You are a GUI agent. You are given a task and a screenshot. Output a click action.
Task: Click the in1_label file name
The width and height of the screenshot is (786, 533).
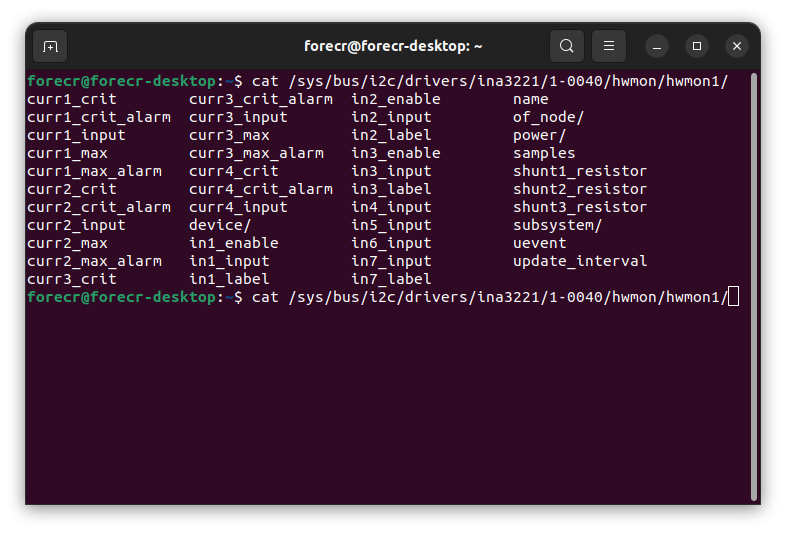[x=229, y=279]
